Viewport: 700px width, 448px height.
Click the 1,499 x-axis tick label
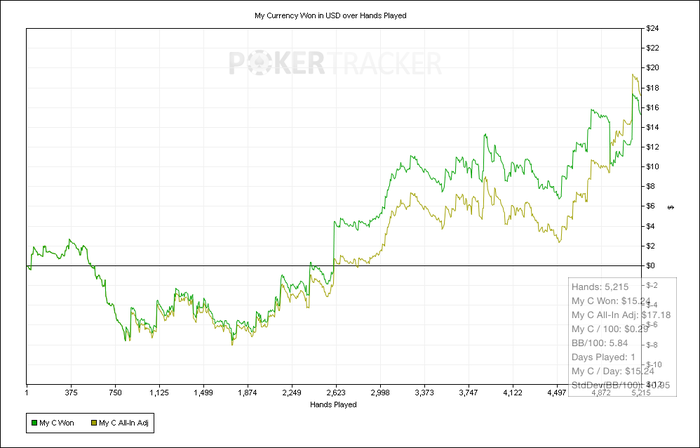pyautogui.click(x=203, y=393)
